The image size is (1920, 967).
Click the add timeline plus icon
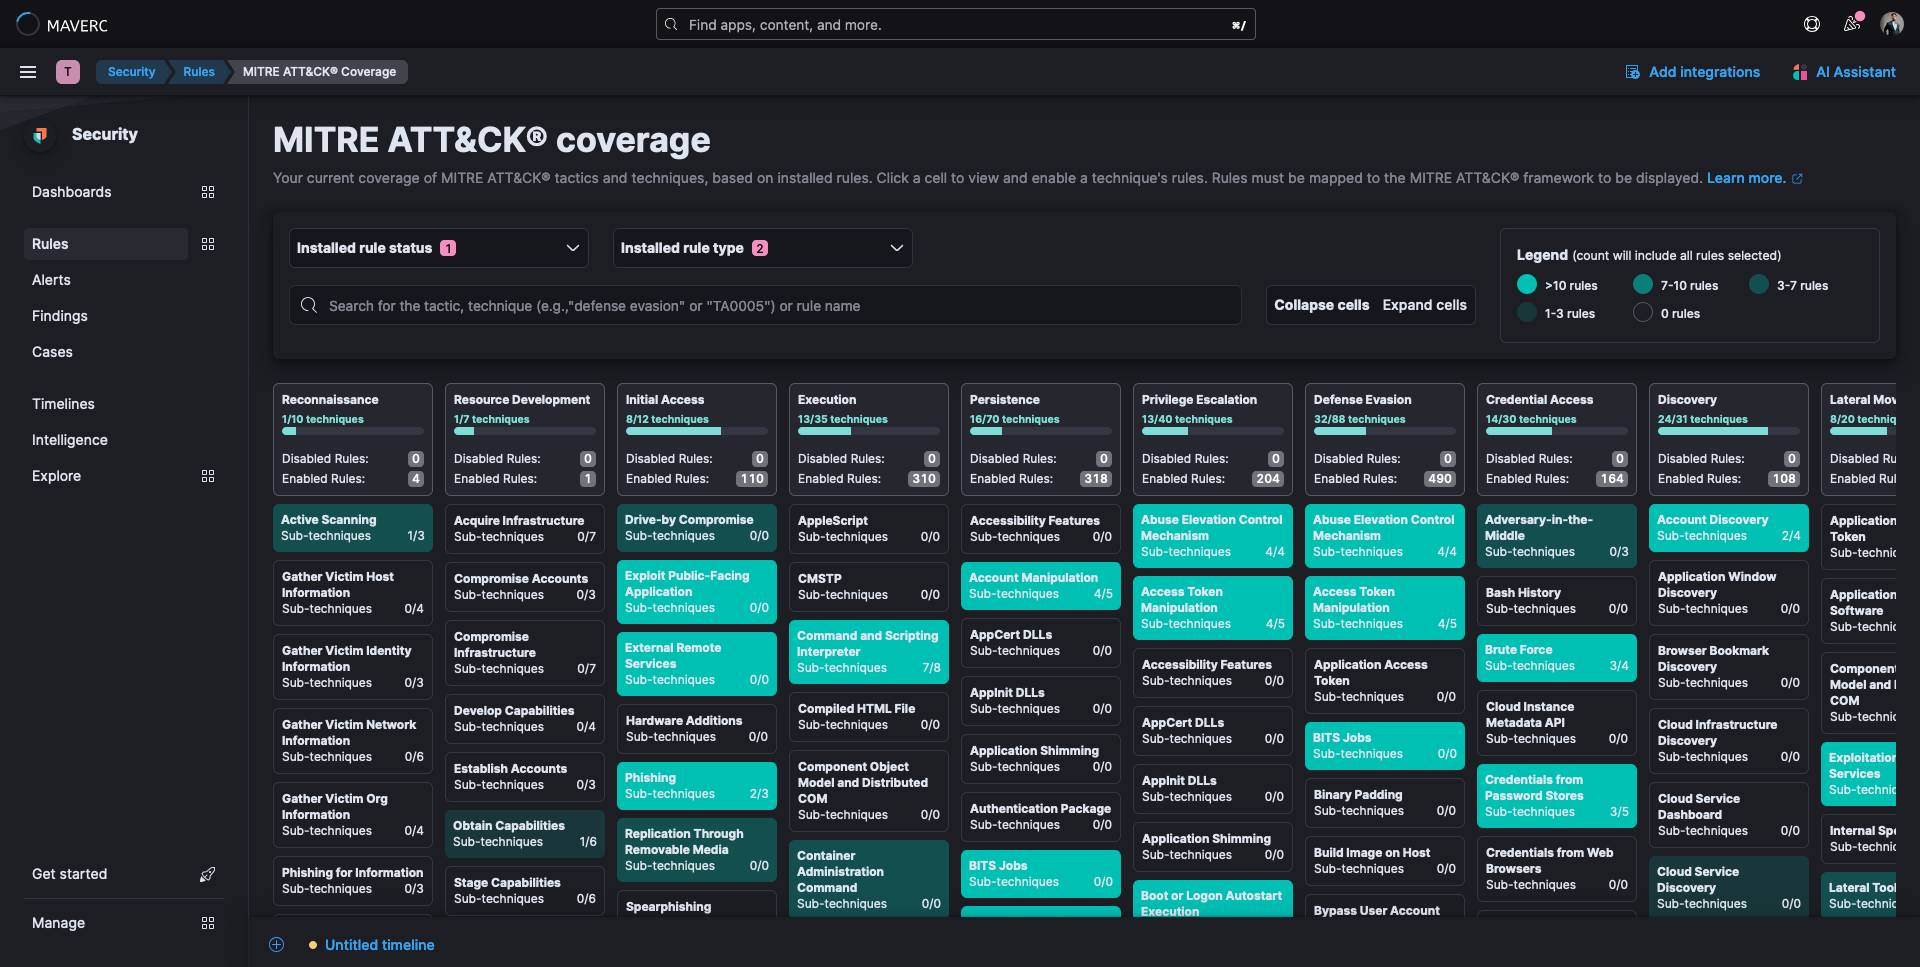(277, 945)
